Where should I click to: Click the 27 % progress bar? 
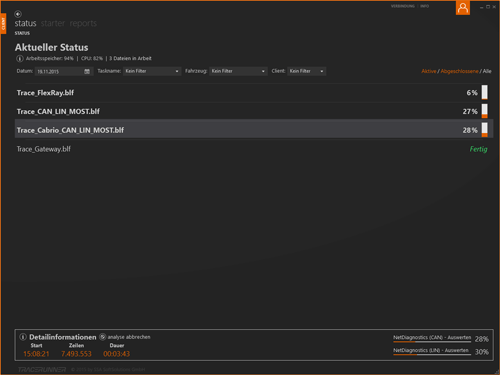(x=485, y=111)
